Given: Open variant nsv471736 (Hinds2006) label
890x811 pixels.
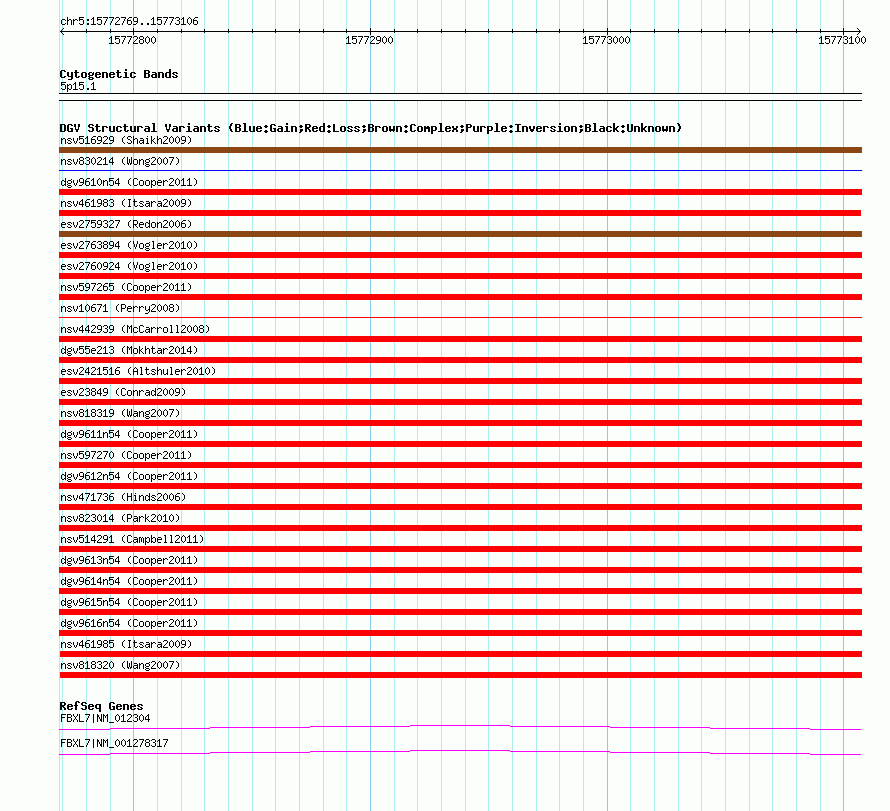Looking at the screenshot, I should pos(123,497).
